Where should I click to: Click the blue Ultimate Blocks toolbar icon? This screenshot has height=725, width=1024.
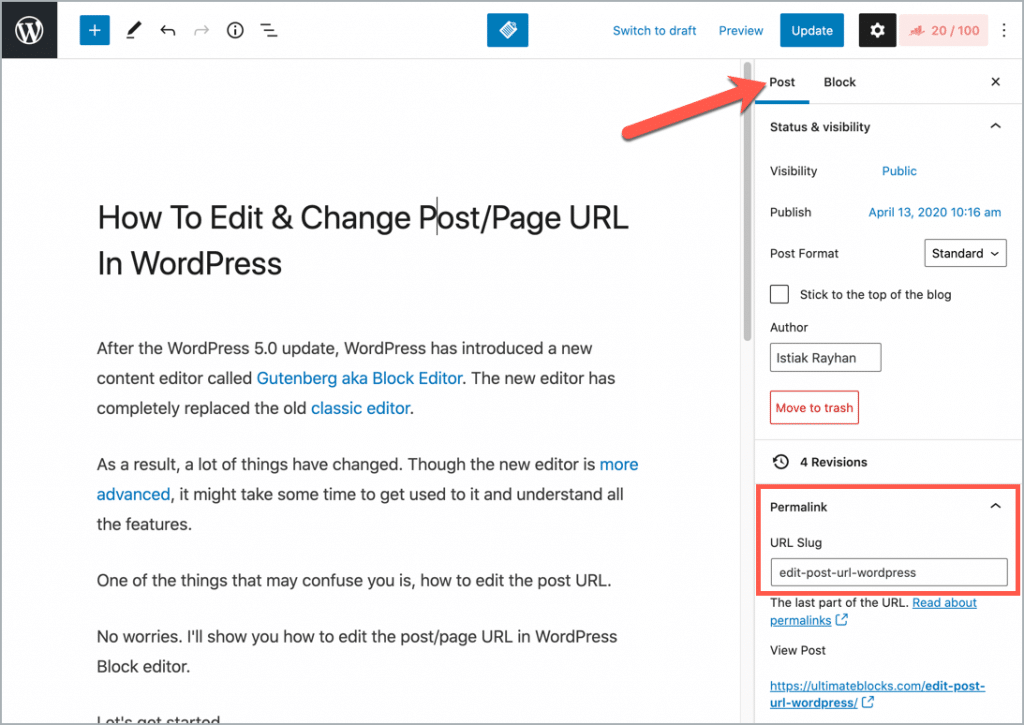coord(507,30)
